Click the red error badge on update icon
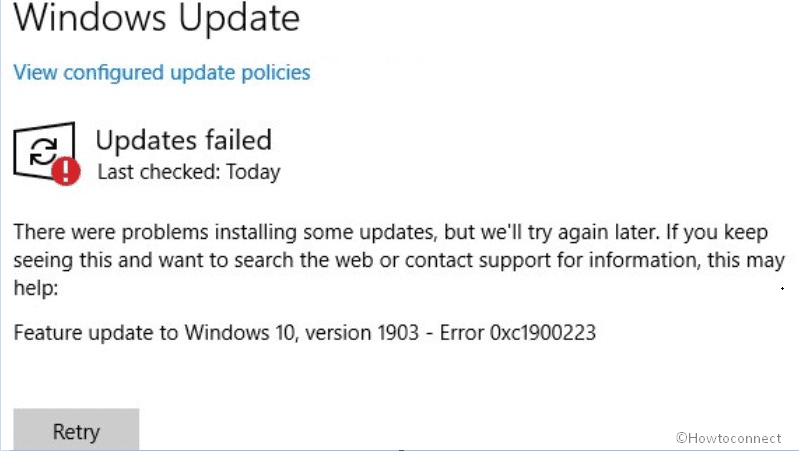The height and width of the screenshot is (451, 799). click(x=67, y=172)
